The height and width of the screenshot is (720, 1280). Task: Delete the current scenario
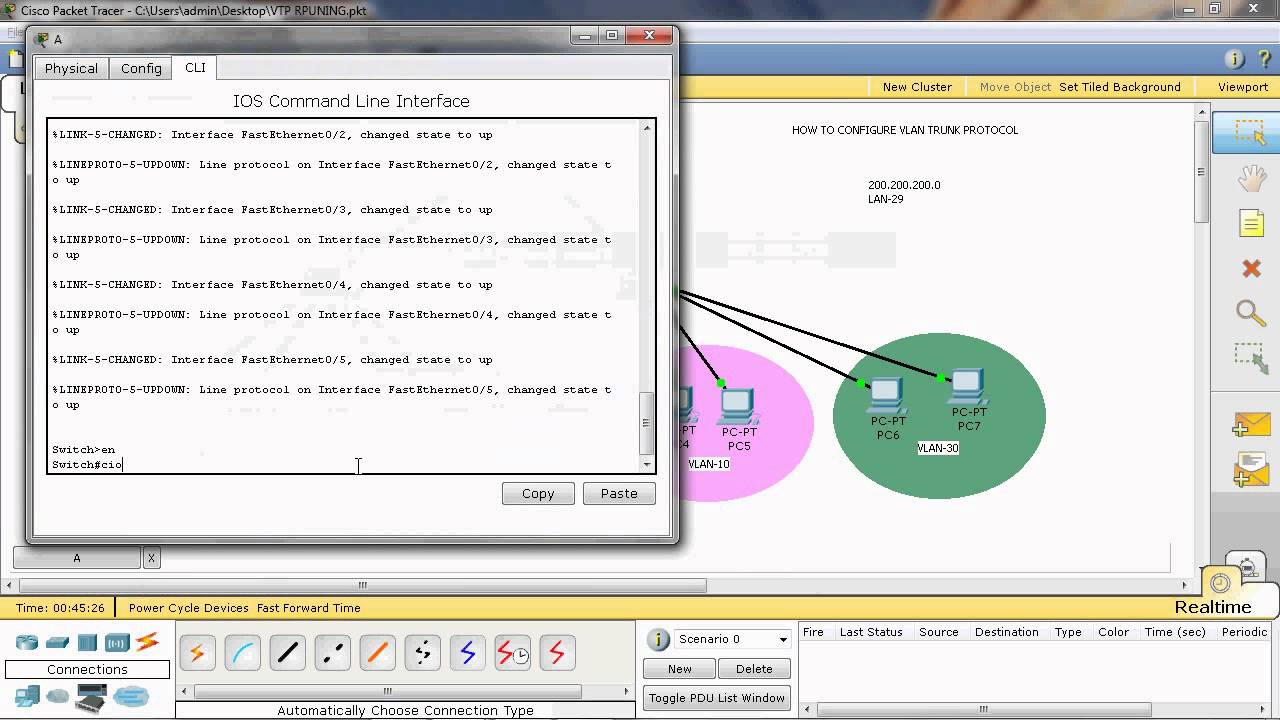click(754, 669)
